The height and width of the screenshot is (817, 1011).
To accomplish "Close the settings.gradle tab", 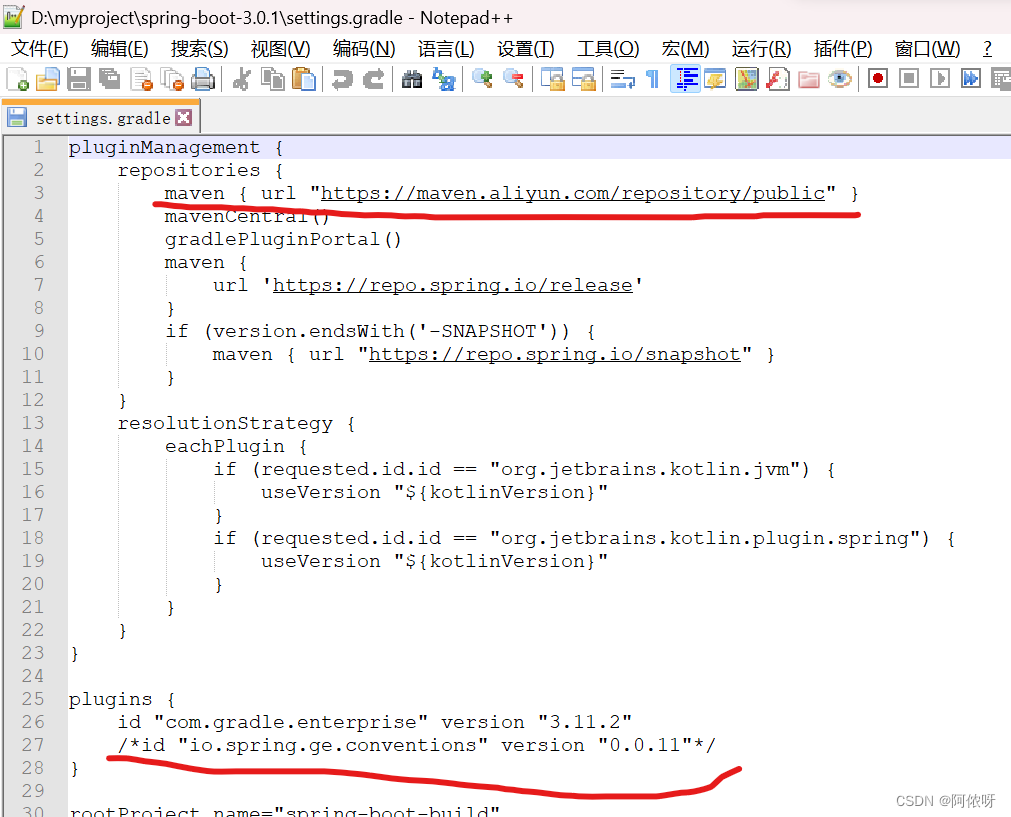I will click(184, 117).
